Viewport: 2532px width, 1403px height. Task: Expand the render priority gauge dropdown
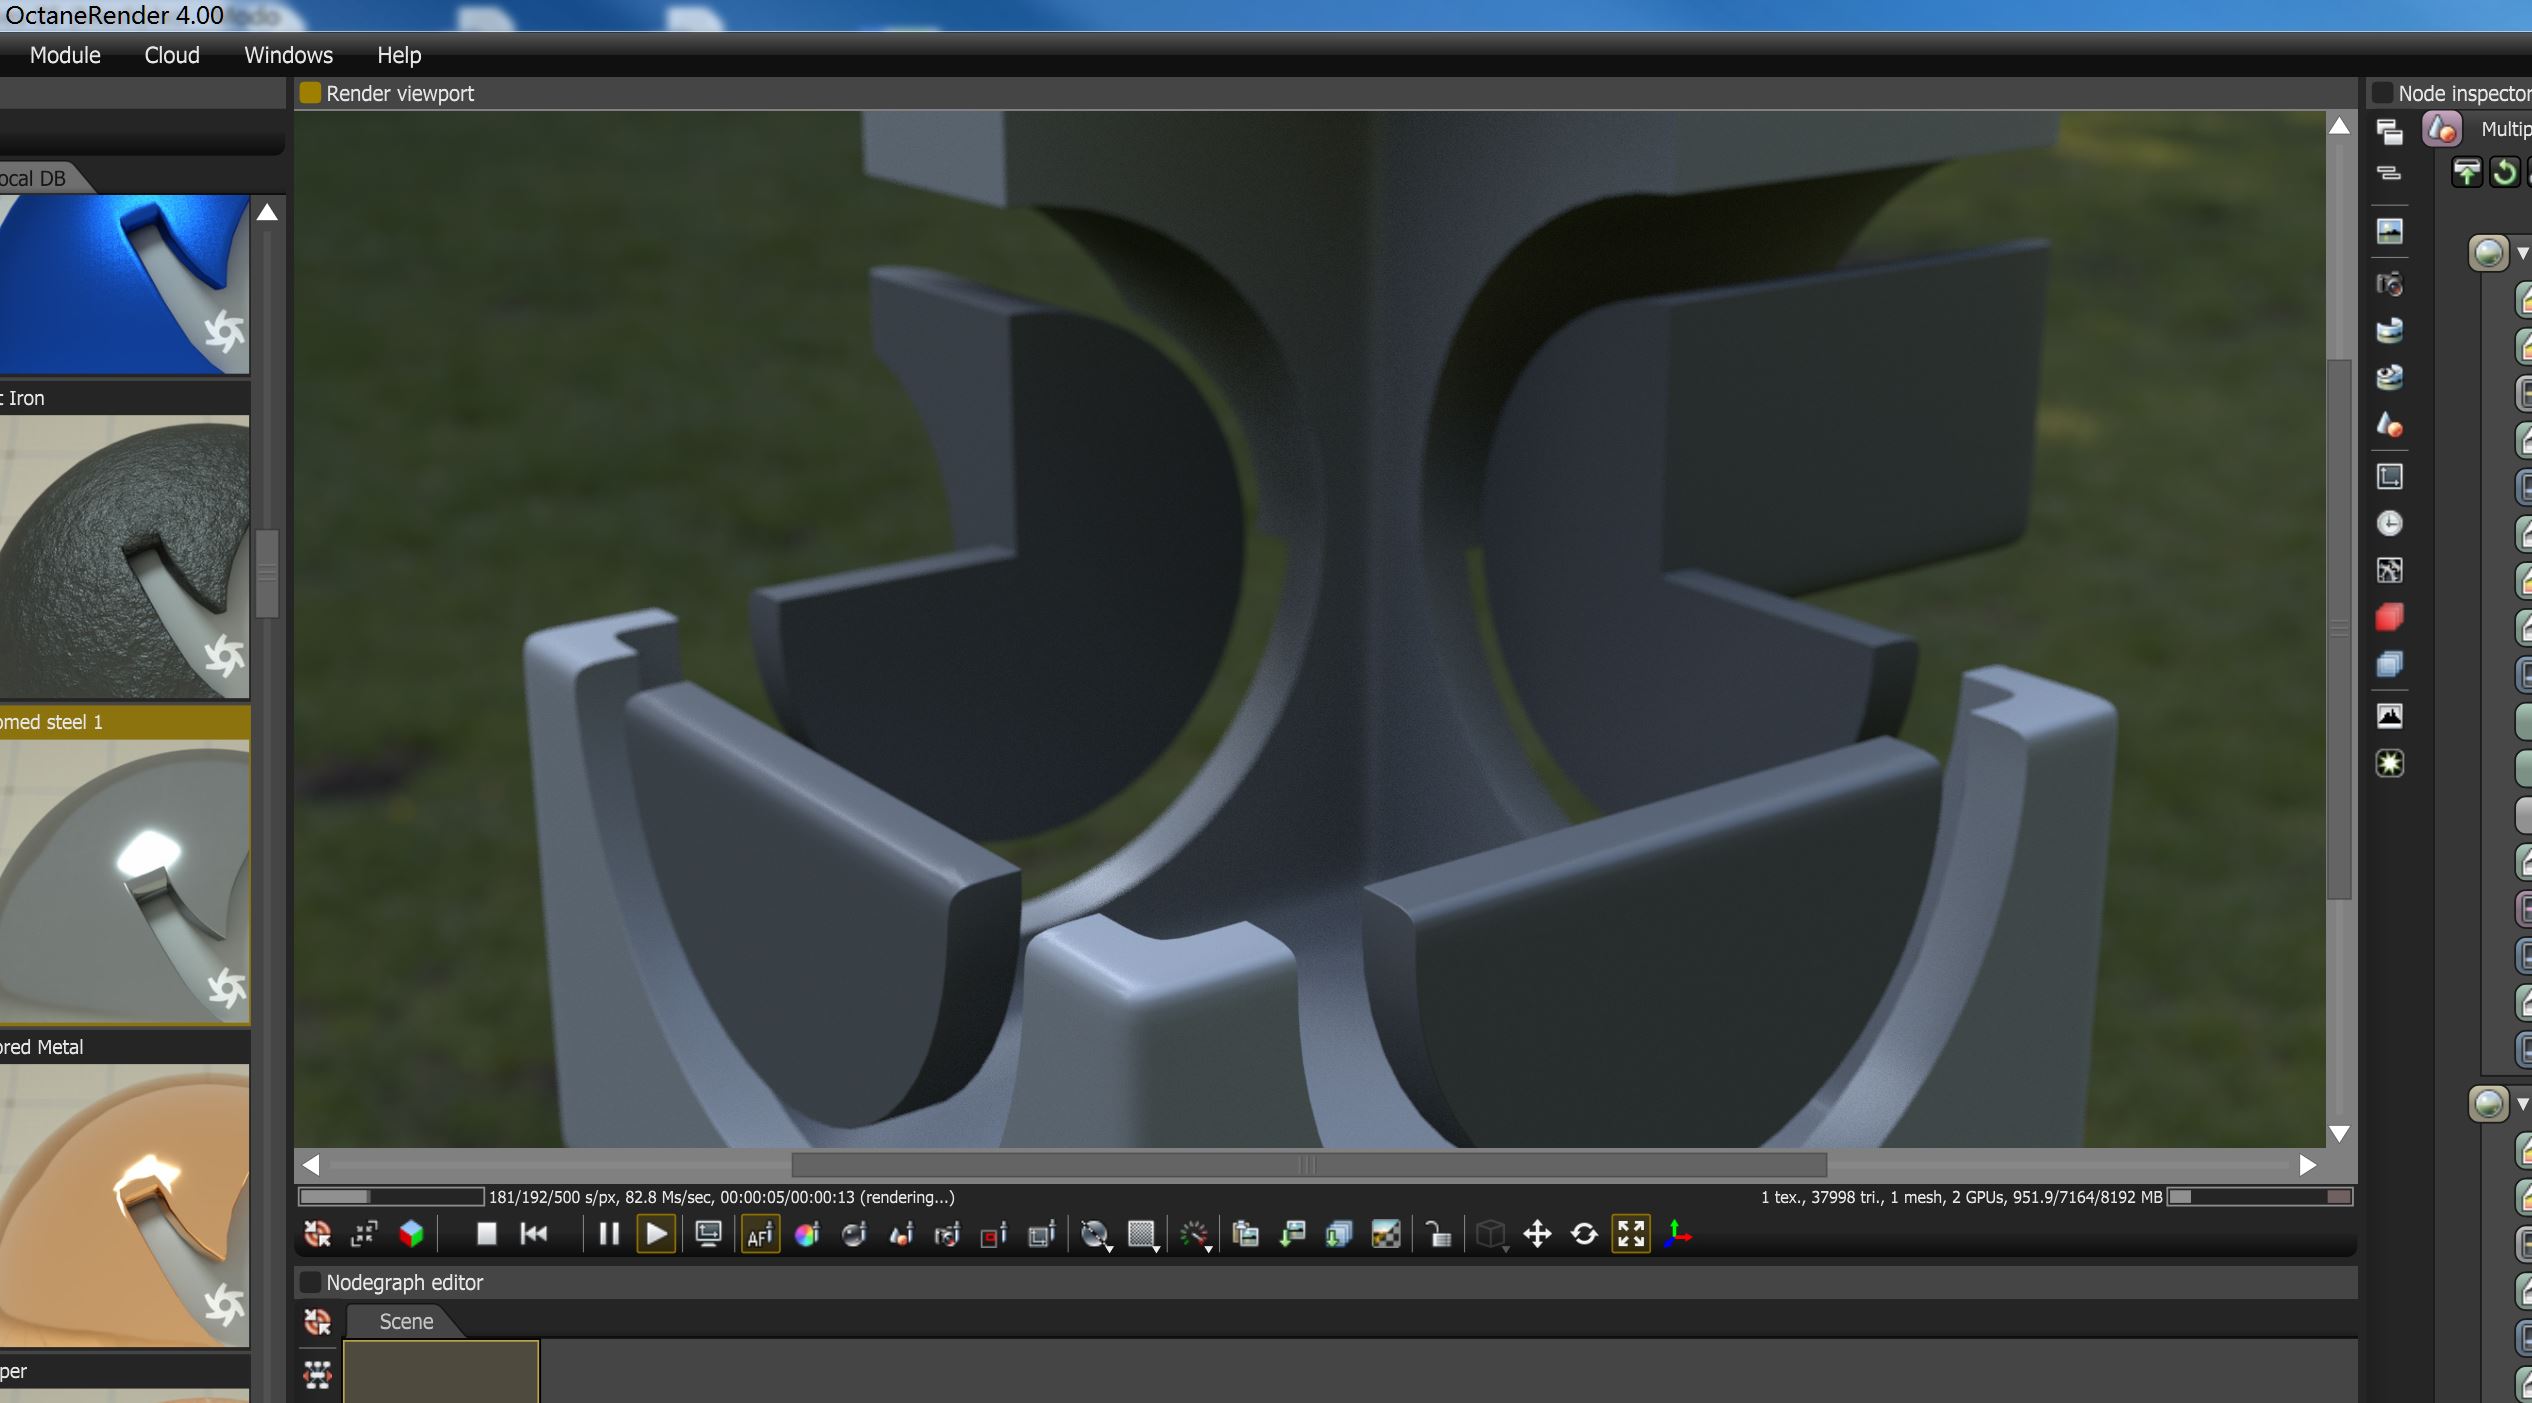click(x=1196, y=1237)
